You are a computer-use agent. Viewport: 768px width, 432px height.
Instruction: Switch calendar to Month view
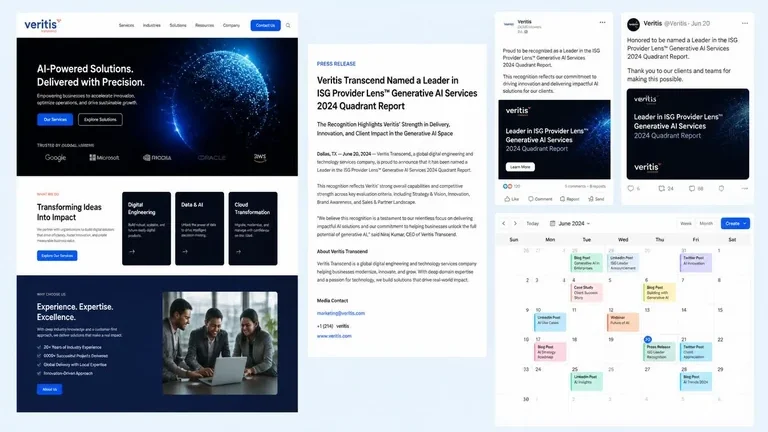click(706, 223)
